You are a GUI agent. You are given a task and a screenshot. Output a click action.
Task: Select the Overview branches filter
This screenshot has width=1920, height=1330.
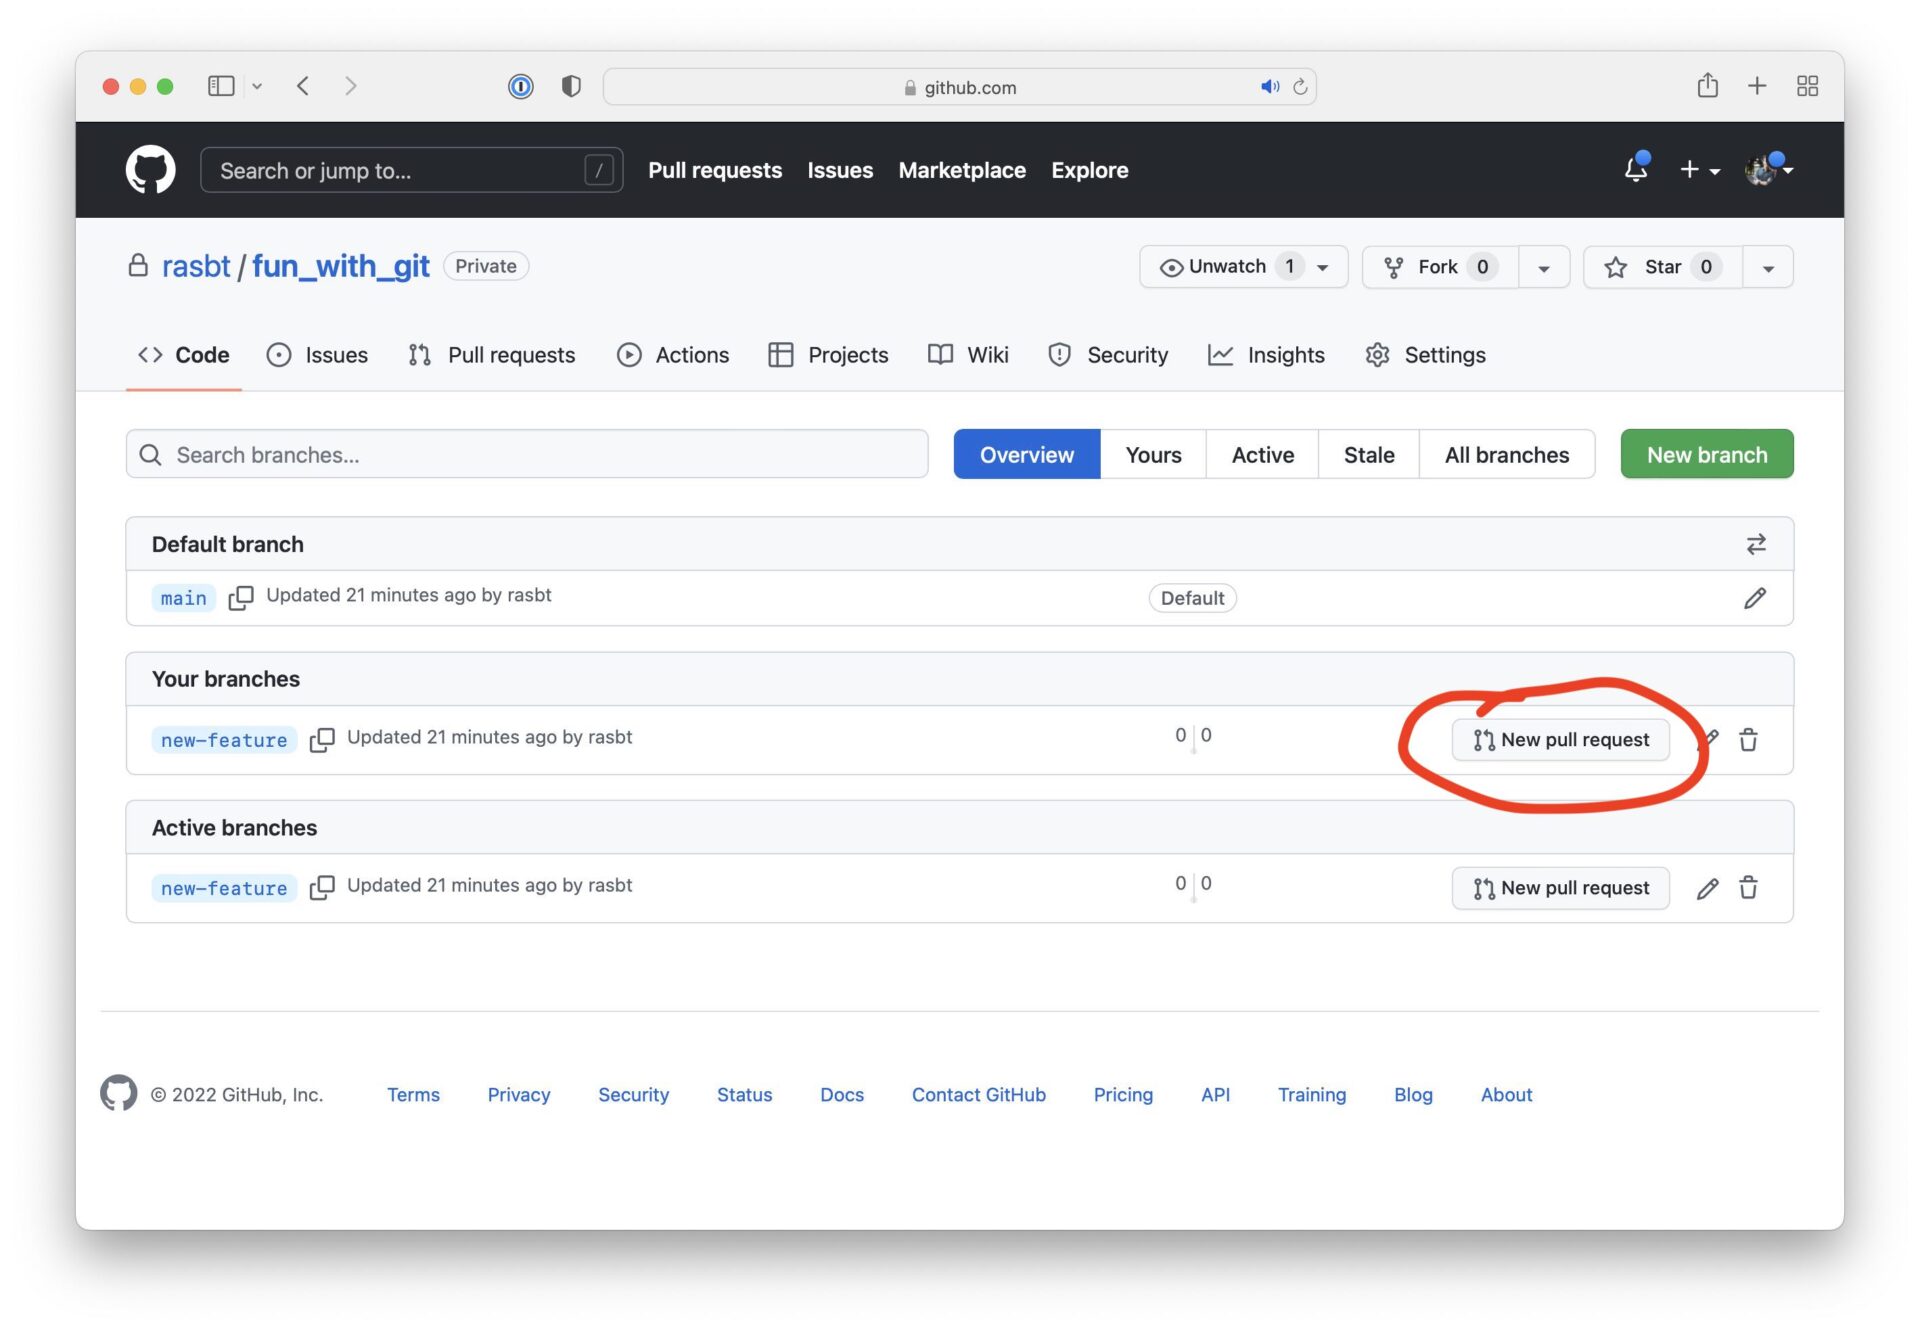point(1027,455)
